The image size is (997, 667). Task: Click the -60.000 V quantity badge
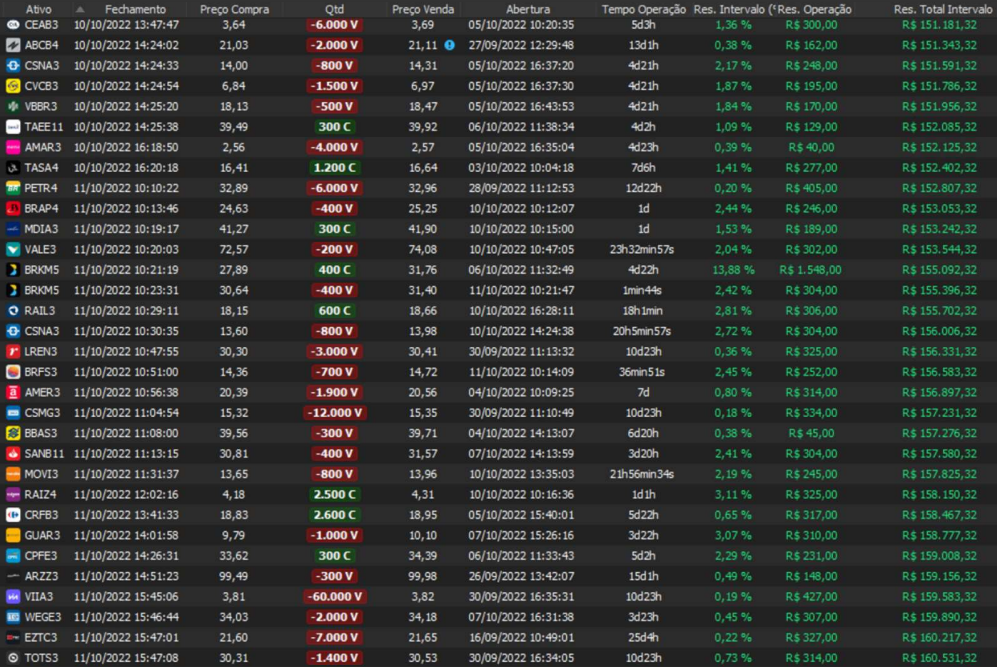[335, 596]
